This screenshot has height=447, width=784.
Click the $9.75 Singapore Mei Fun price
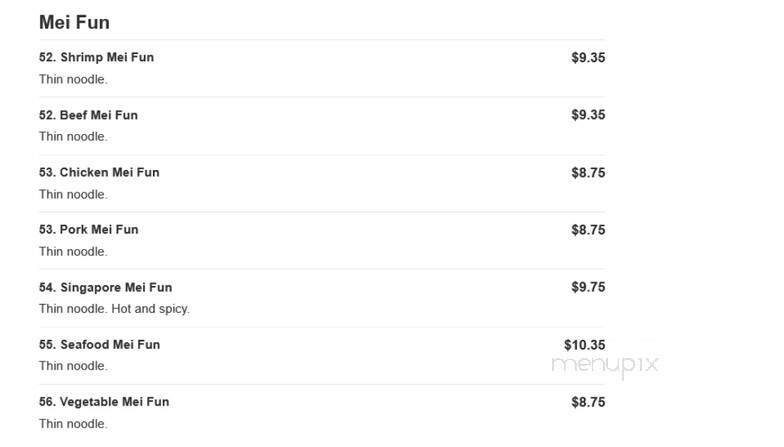pos(588,287)
